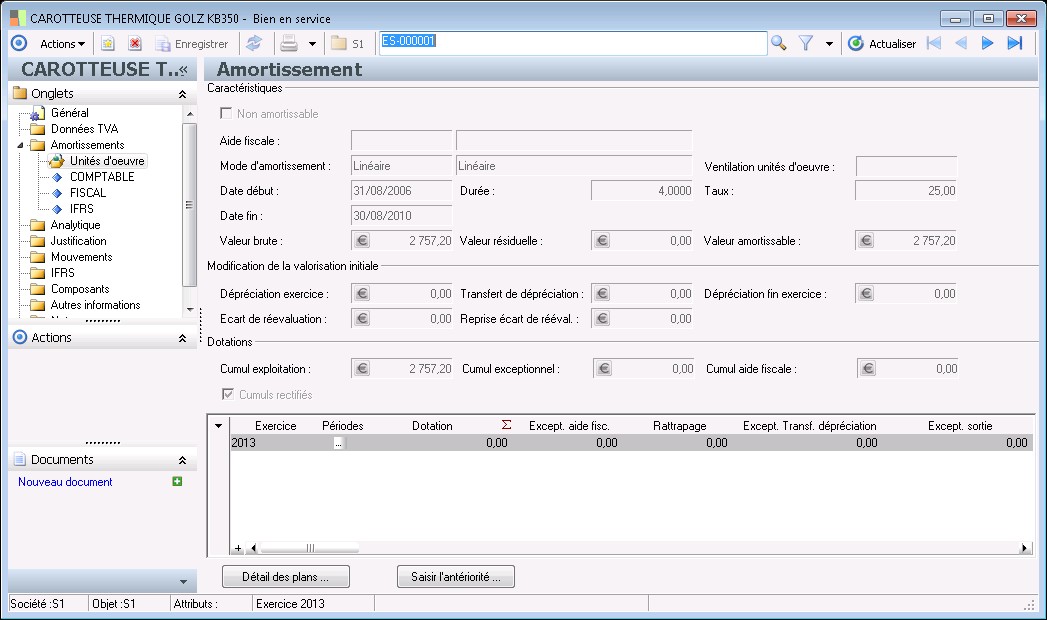Viewport: 1047px width, 620px height.
Task: Click the funnel filter icon
Action: click(x=806, y=44)
